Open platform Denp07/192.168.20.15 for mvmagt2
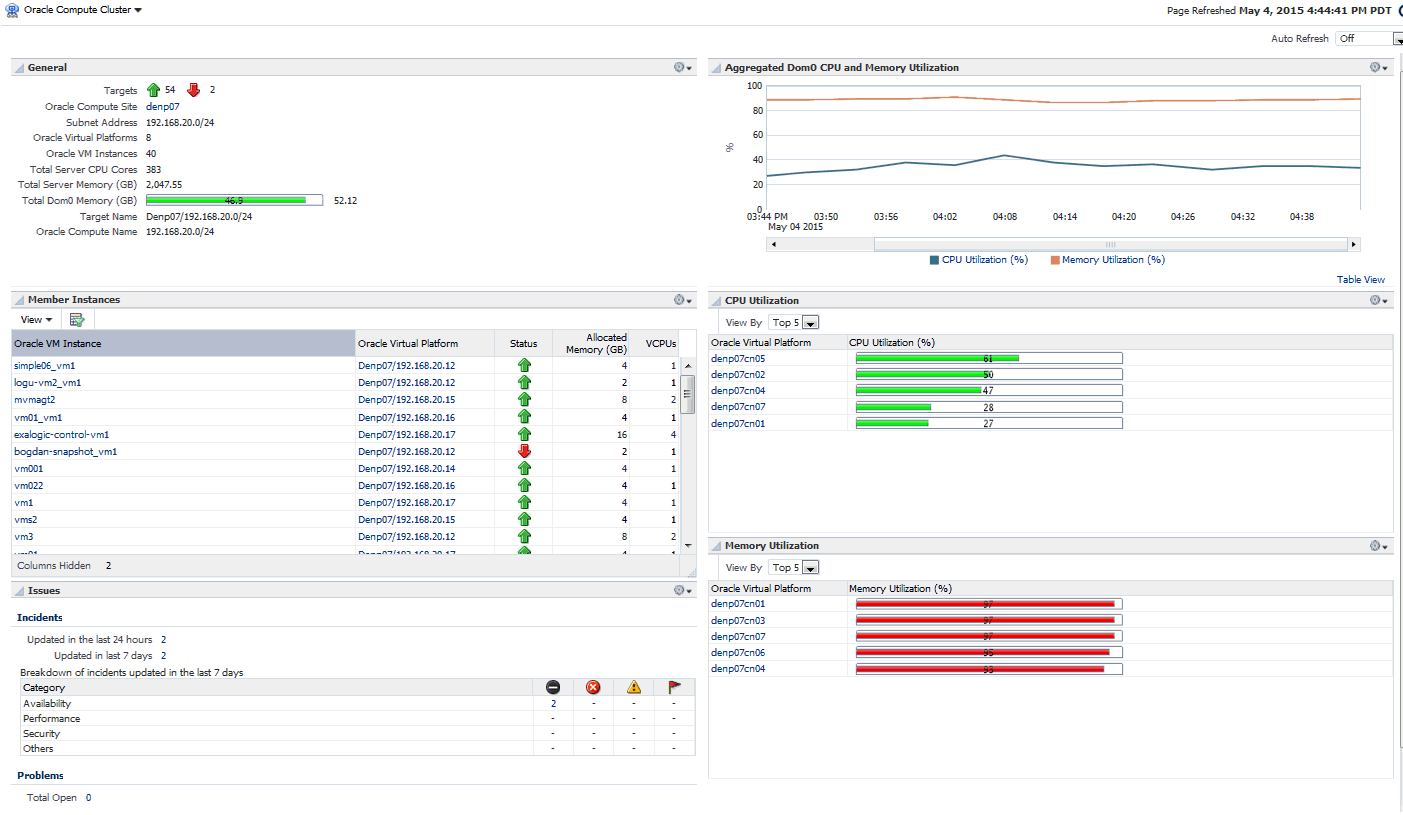The image size is (1403, 815). point(406,400)
